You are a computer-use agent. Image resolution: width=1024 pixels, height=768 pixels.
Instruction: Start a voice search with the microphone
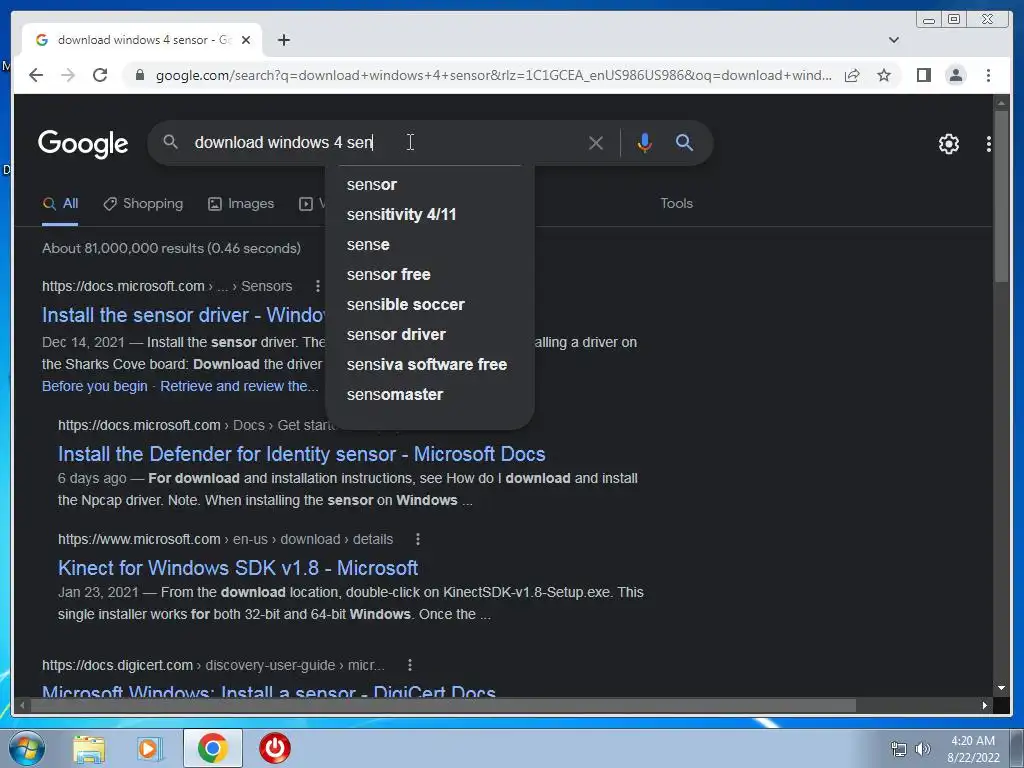(644, 143)
